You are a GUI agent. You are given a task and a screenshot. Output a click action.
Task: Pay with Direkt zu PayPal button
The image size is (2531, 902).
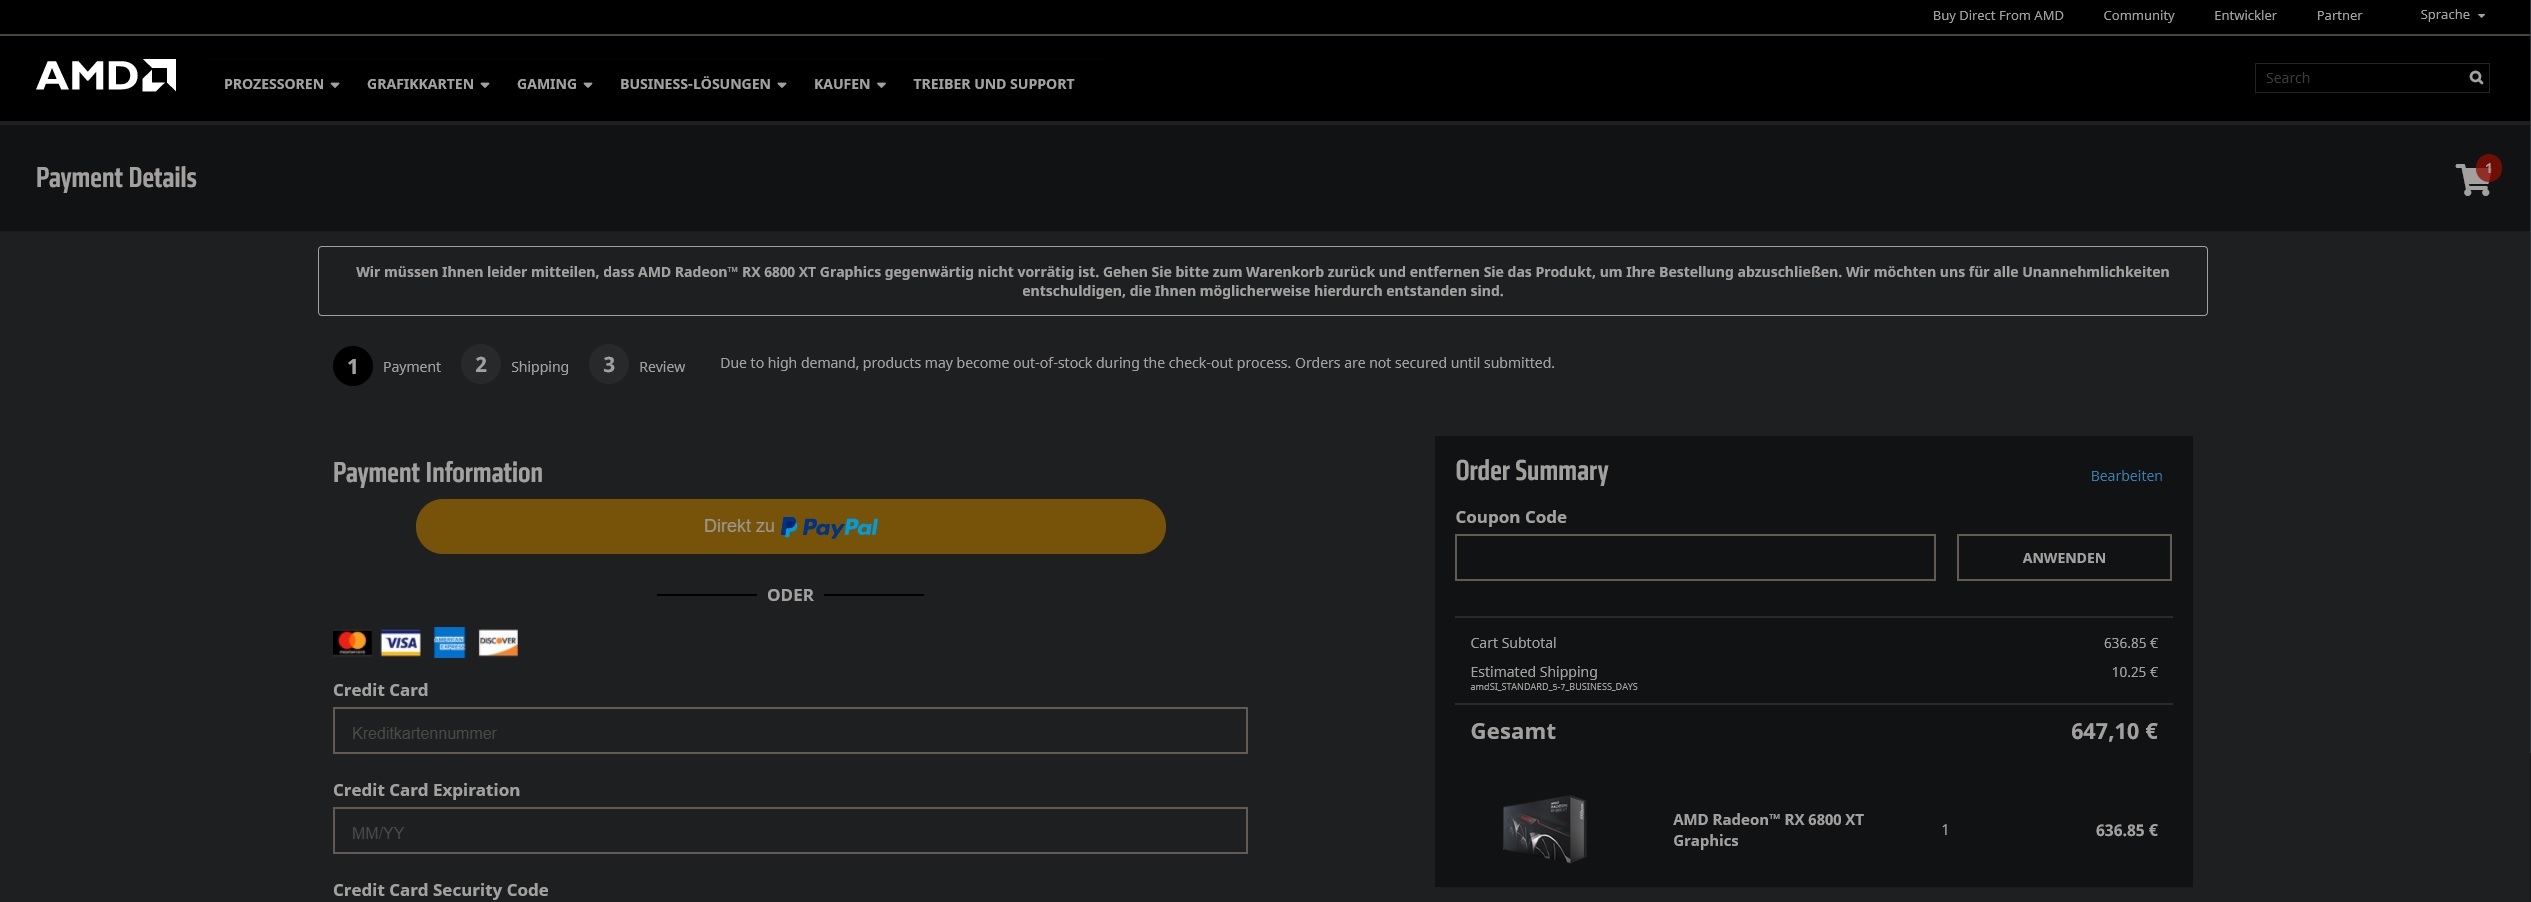791,526
